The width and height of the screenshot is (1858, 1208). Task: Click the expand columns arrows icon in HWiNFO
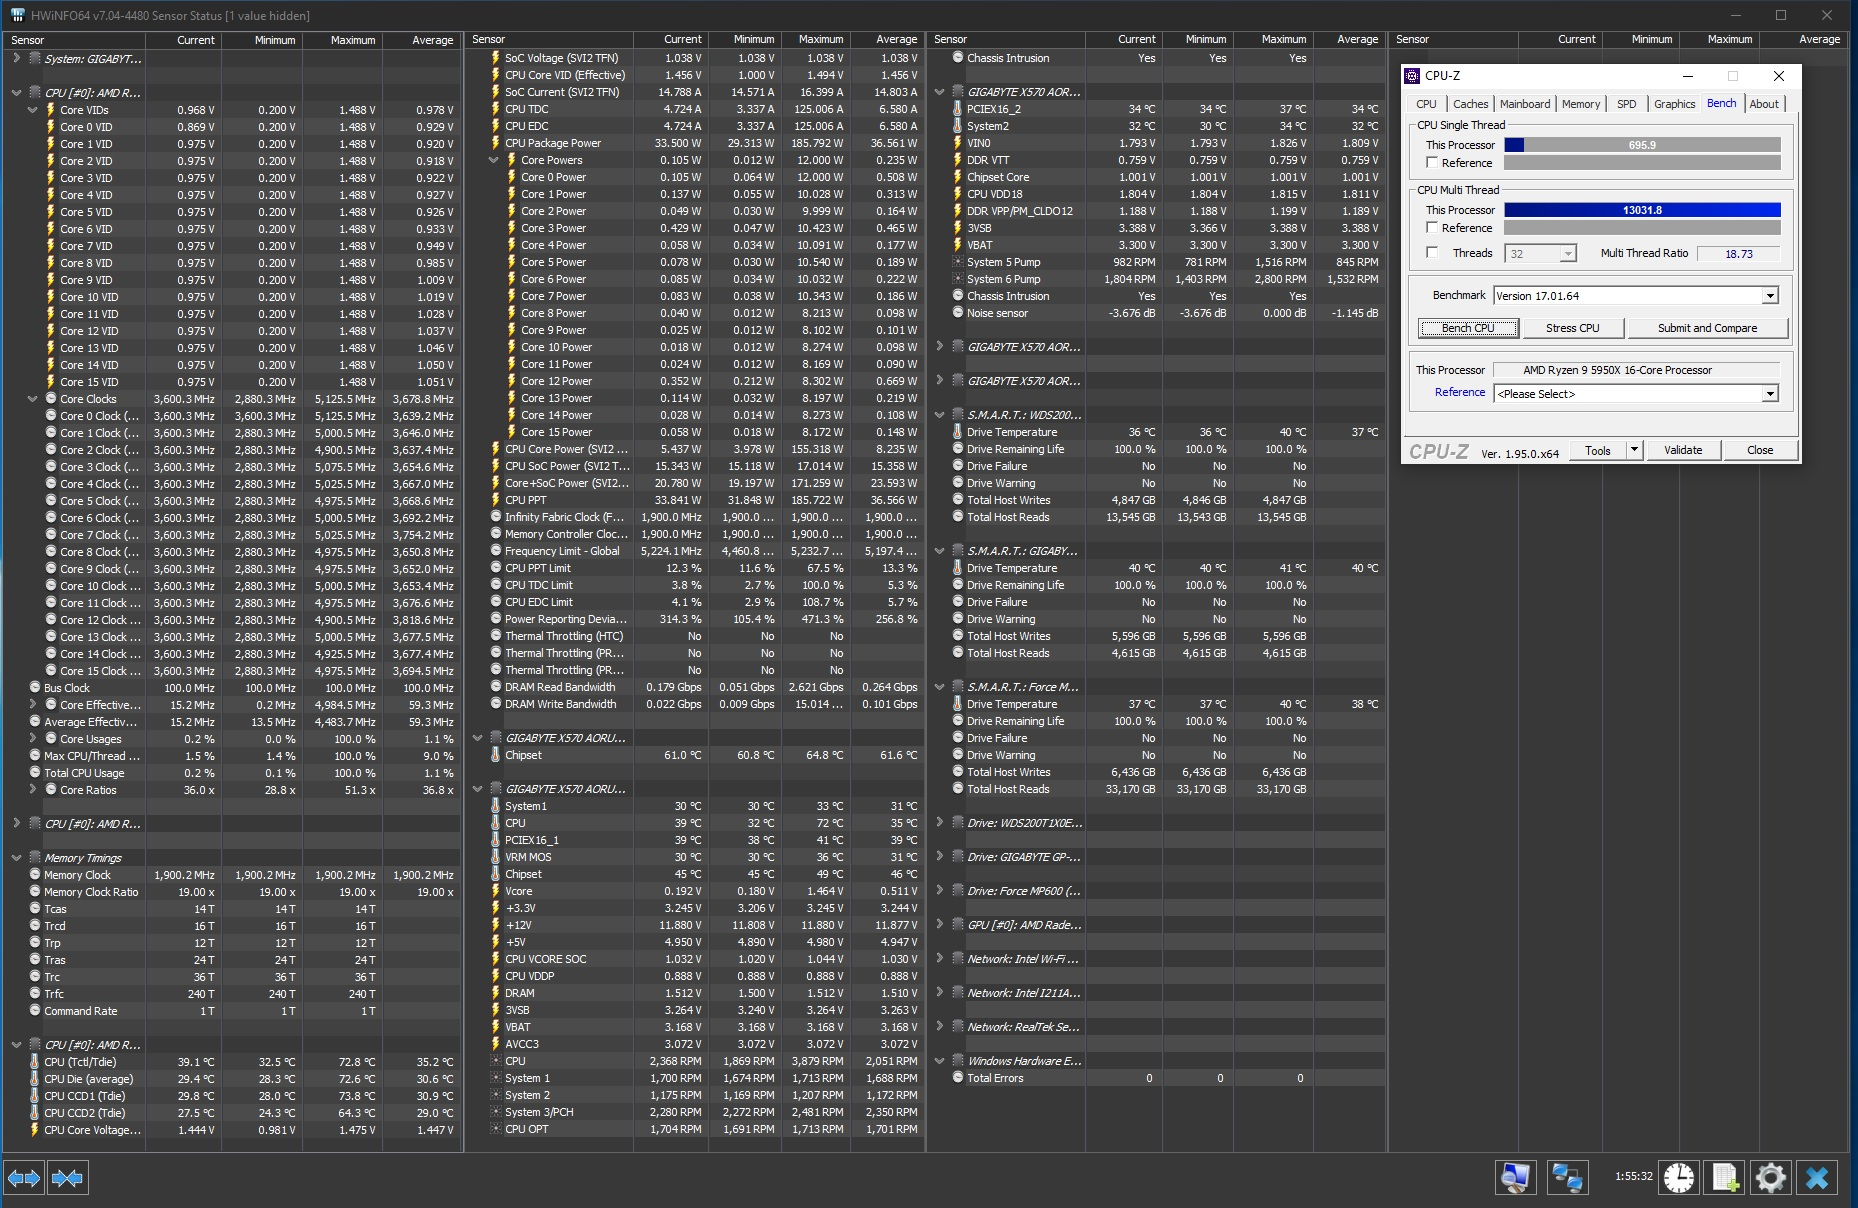coord(24,1178)
